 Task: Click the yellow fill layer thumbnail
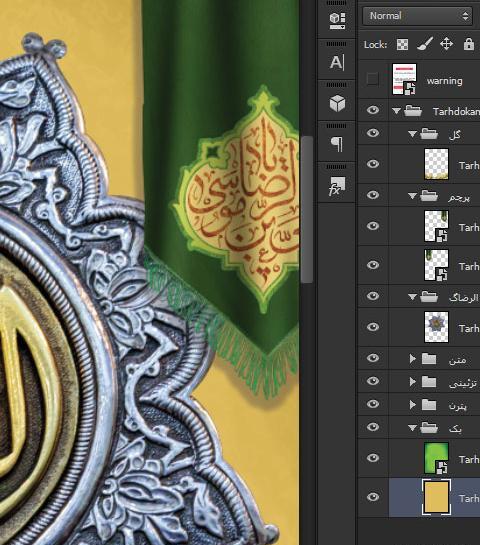pyautogui.click(x=437, y=497)
